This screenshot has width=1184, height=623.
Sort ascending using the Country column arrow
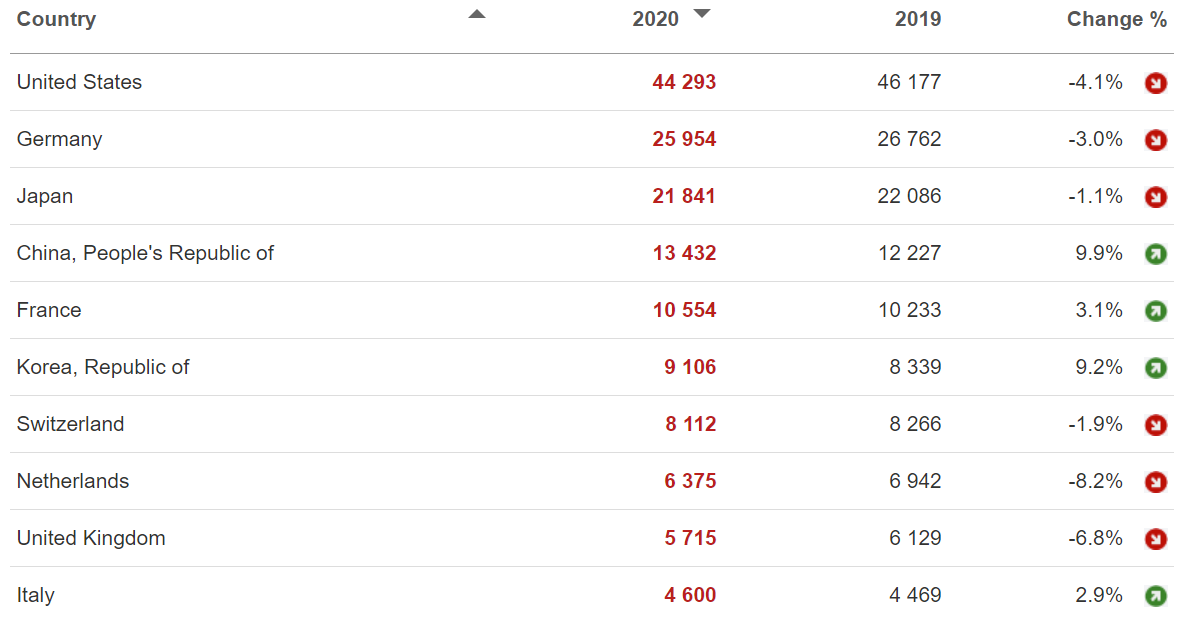476,14
